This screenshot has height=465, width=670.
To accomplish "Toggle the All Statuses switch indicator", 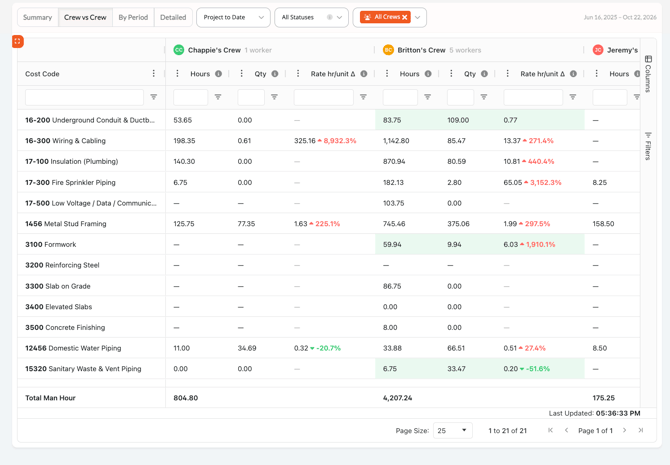I will [329, 17].
